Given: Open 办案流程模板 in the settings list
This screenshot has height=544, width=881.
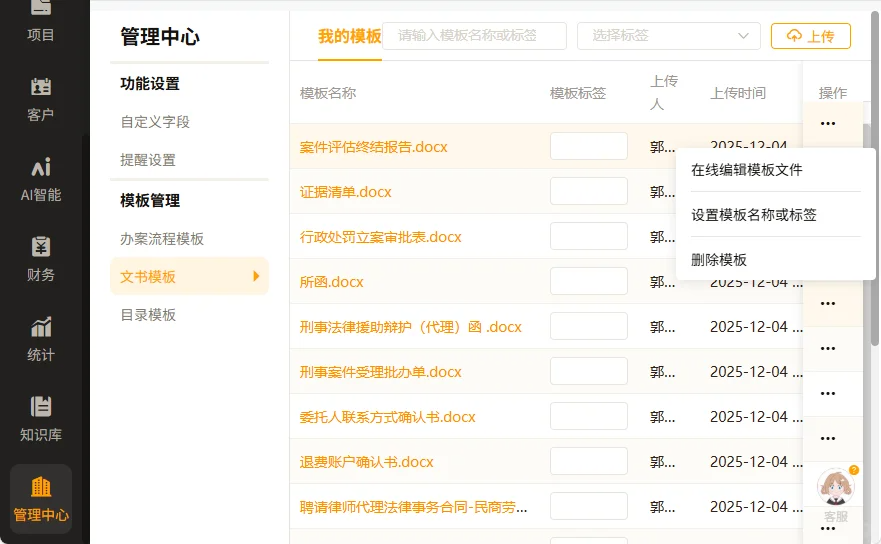Looking at the screenshot, I should 162,239.
